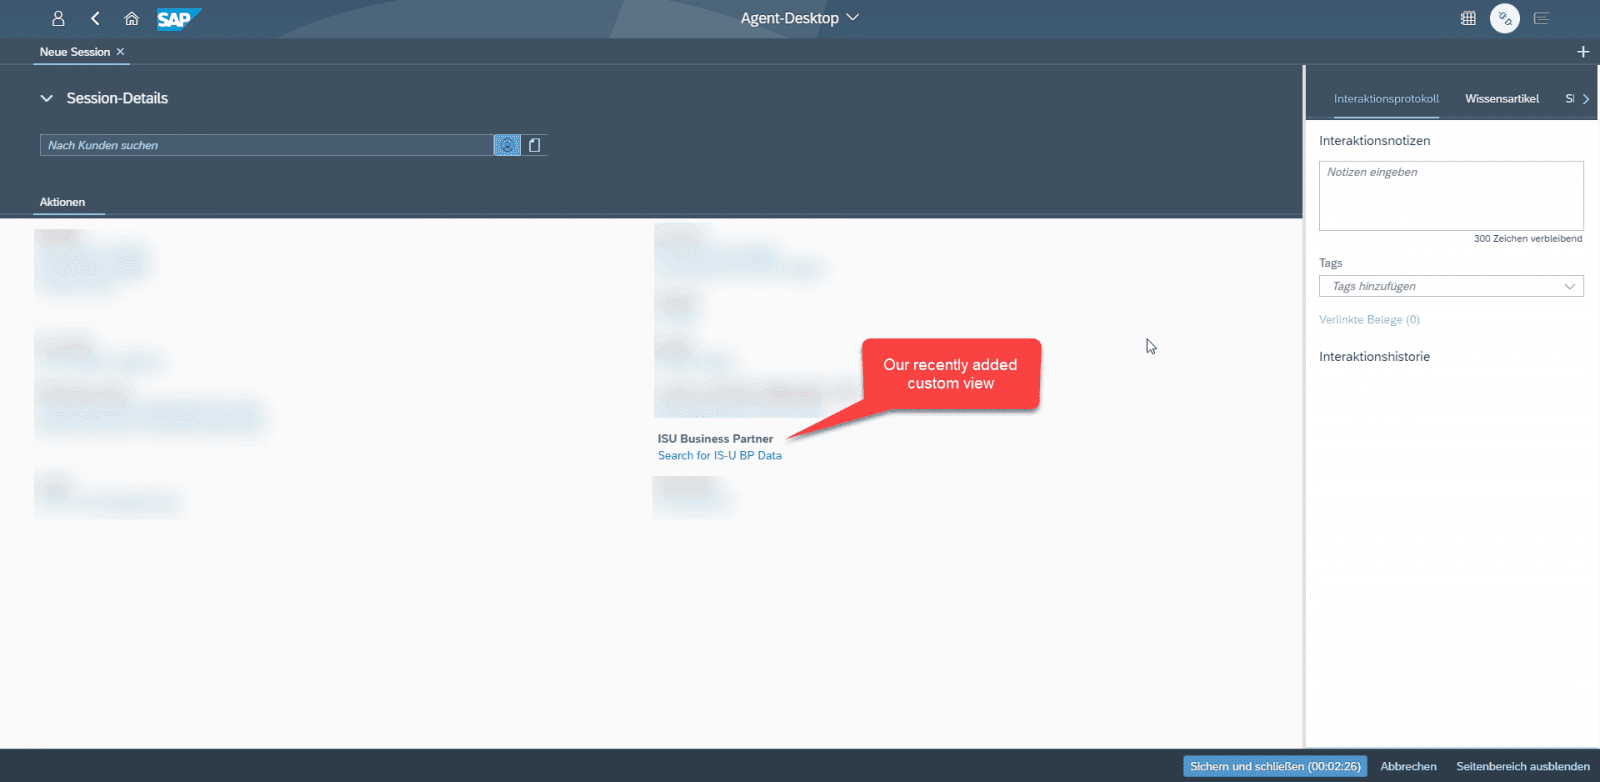Click the Interaktionshistorie heading

(1374, 357)
